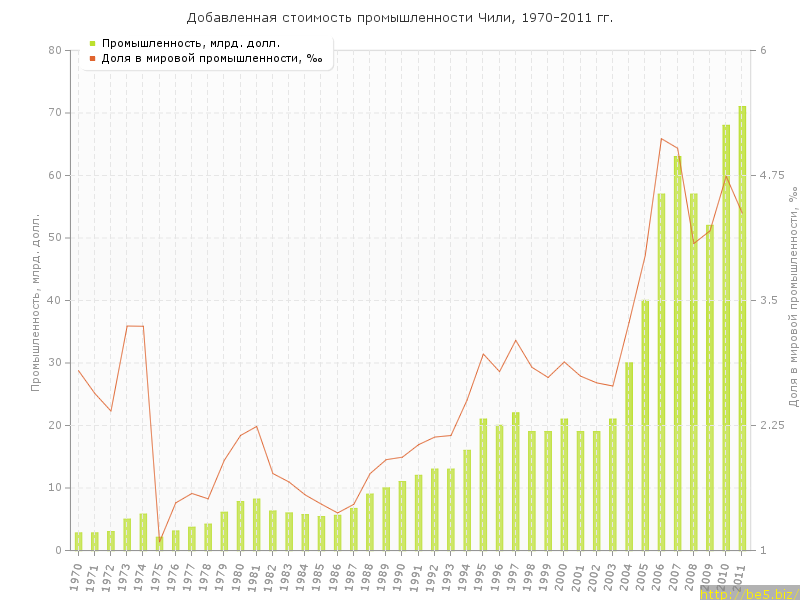Select the green bar for year 2004

(629, 456)
